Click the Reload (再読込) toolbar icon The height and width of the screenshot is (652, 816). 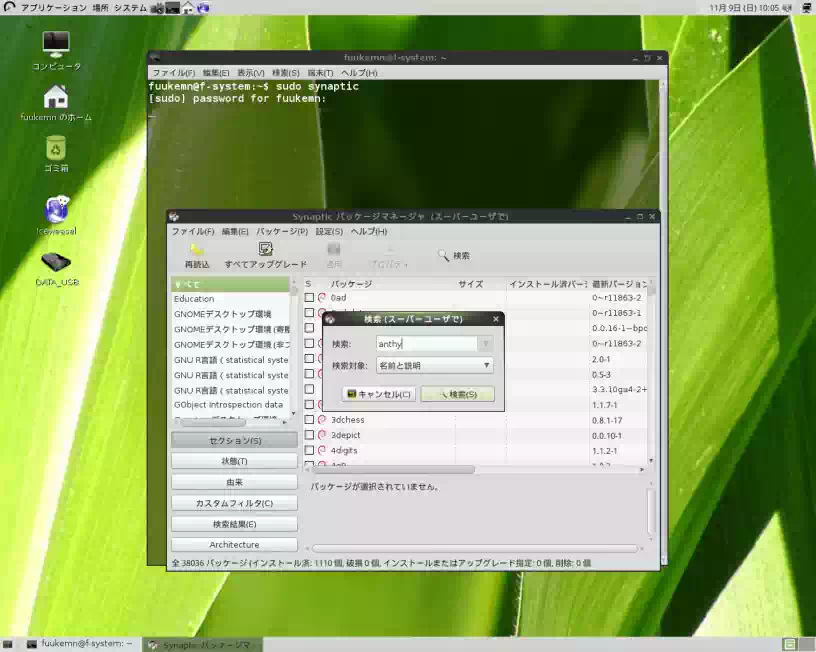tap(197, 249)
